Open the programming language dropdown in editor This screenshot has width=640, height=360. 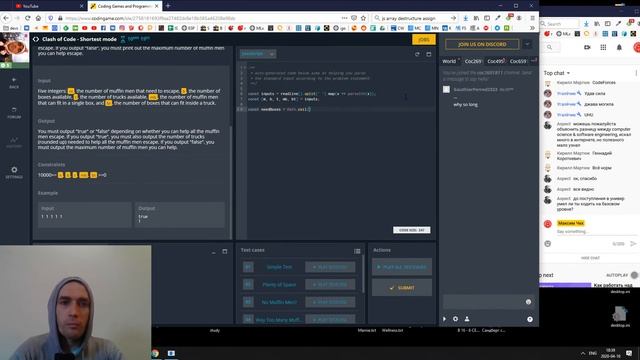258,54
